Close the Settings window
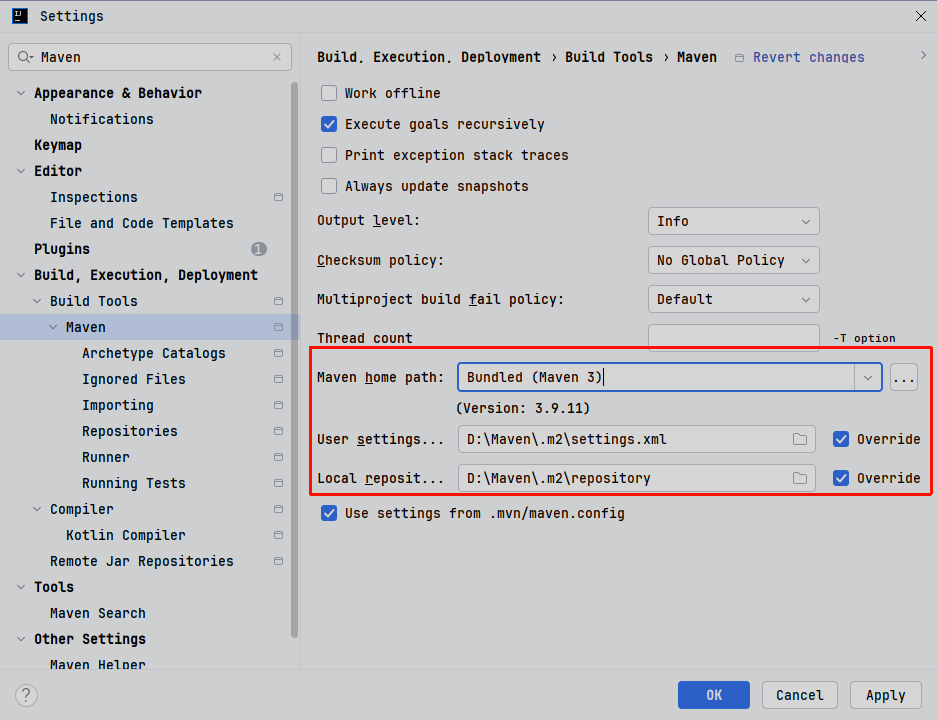The image size is (937, 720). click(x=921, y=16)
